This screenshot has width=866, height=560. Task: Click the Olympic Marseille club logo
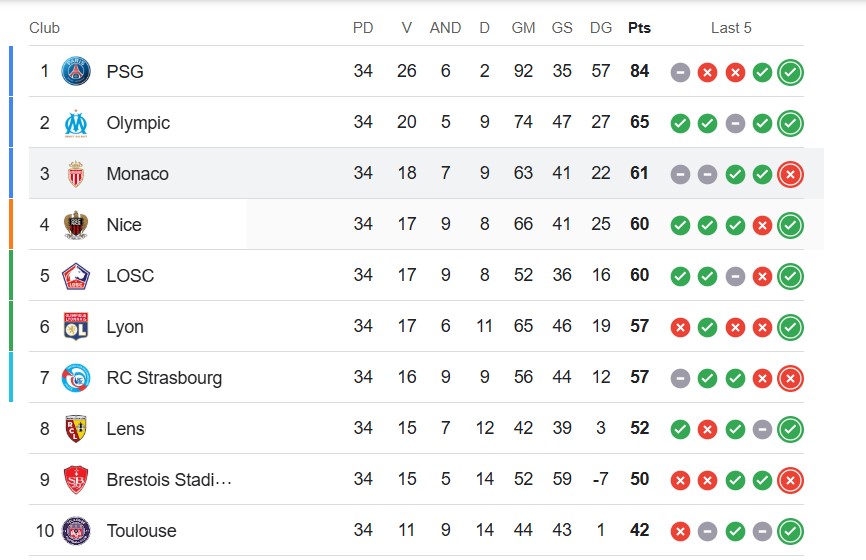(x=76, y=123)
